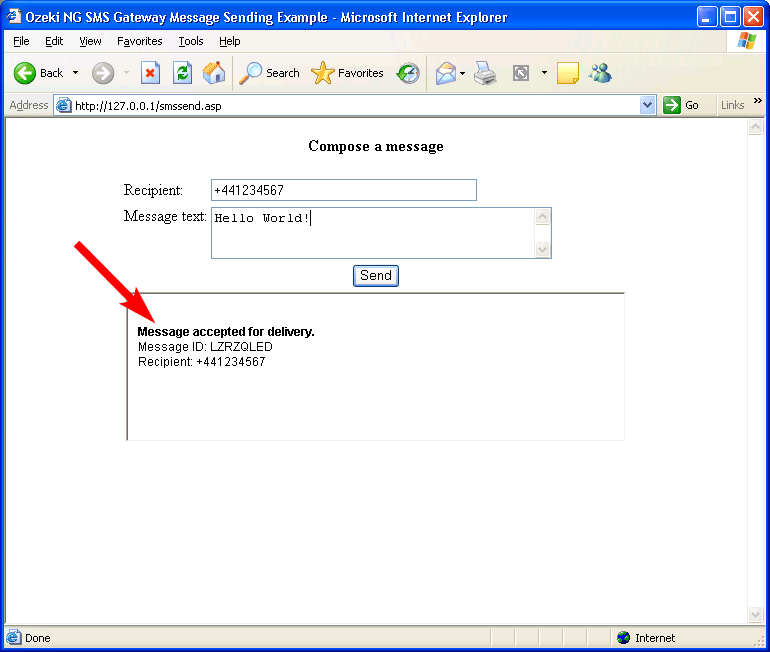
Task: Open the Back history dropdown arrow
Action: coord(75,73)
